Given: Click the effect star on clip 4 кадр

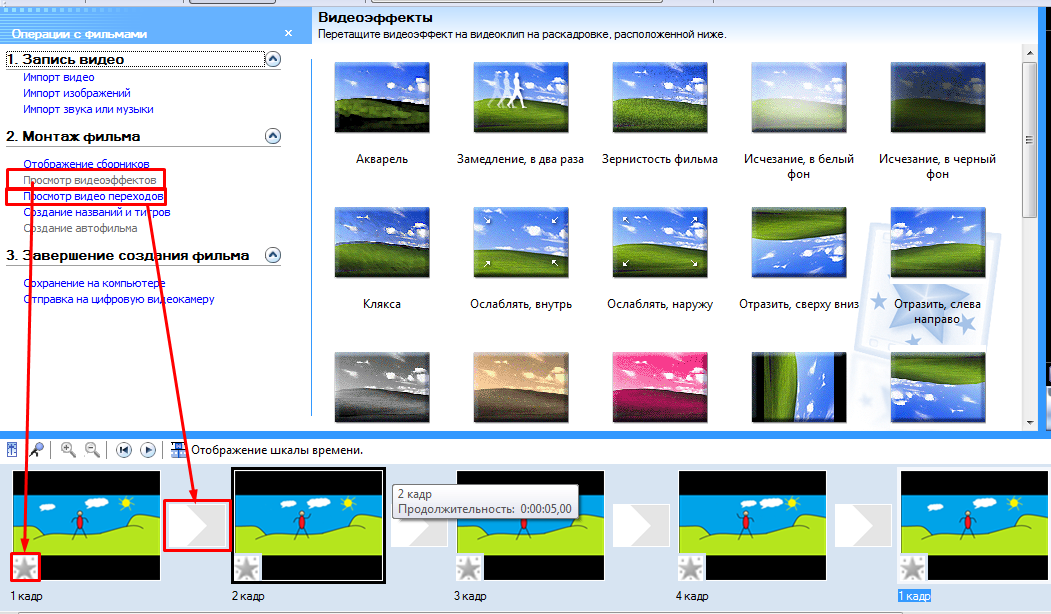Looking at the screenshot, I should [x=692, y=568].
